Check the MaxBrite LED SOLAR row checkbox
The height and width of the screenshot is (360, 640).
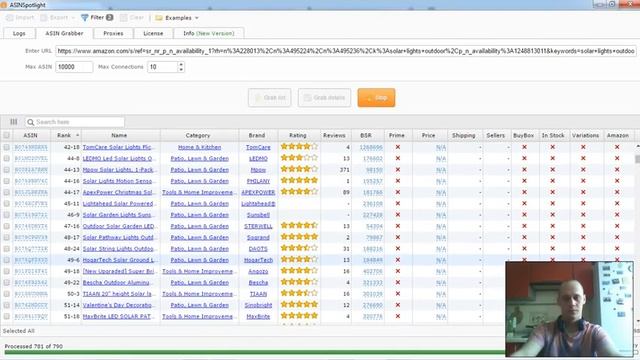click(7, 316)
